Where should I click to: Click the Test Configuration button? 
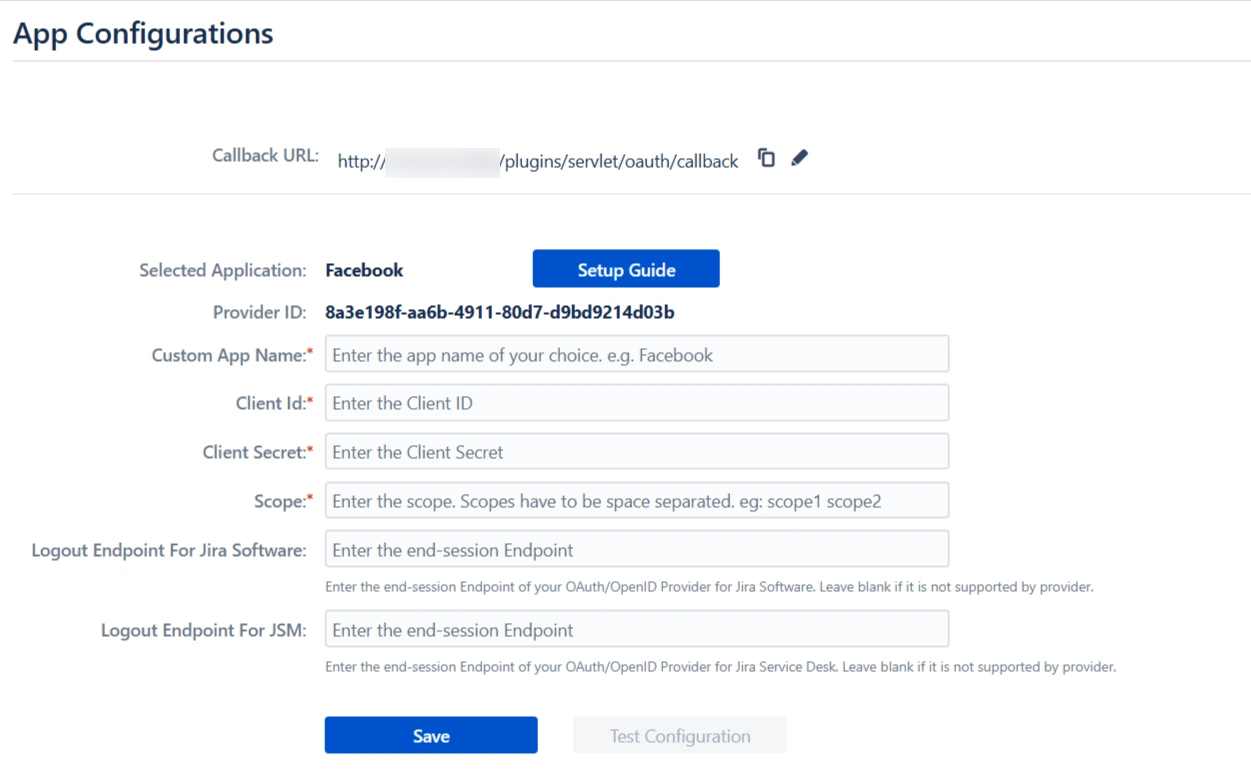tap(680, 735)
